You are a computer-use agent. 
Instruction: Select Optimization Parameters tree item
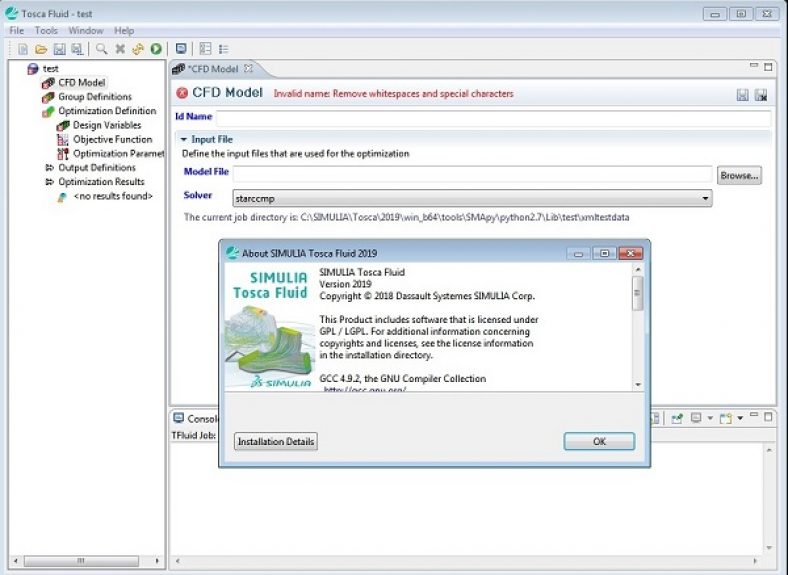(x=119, y=153)
